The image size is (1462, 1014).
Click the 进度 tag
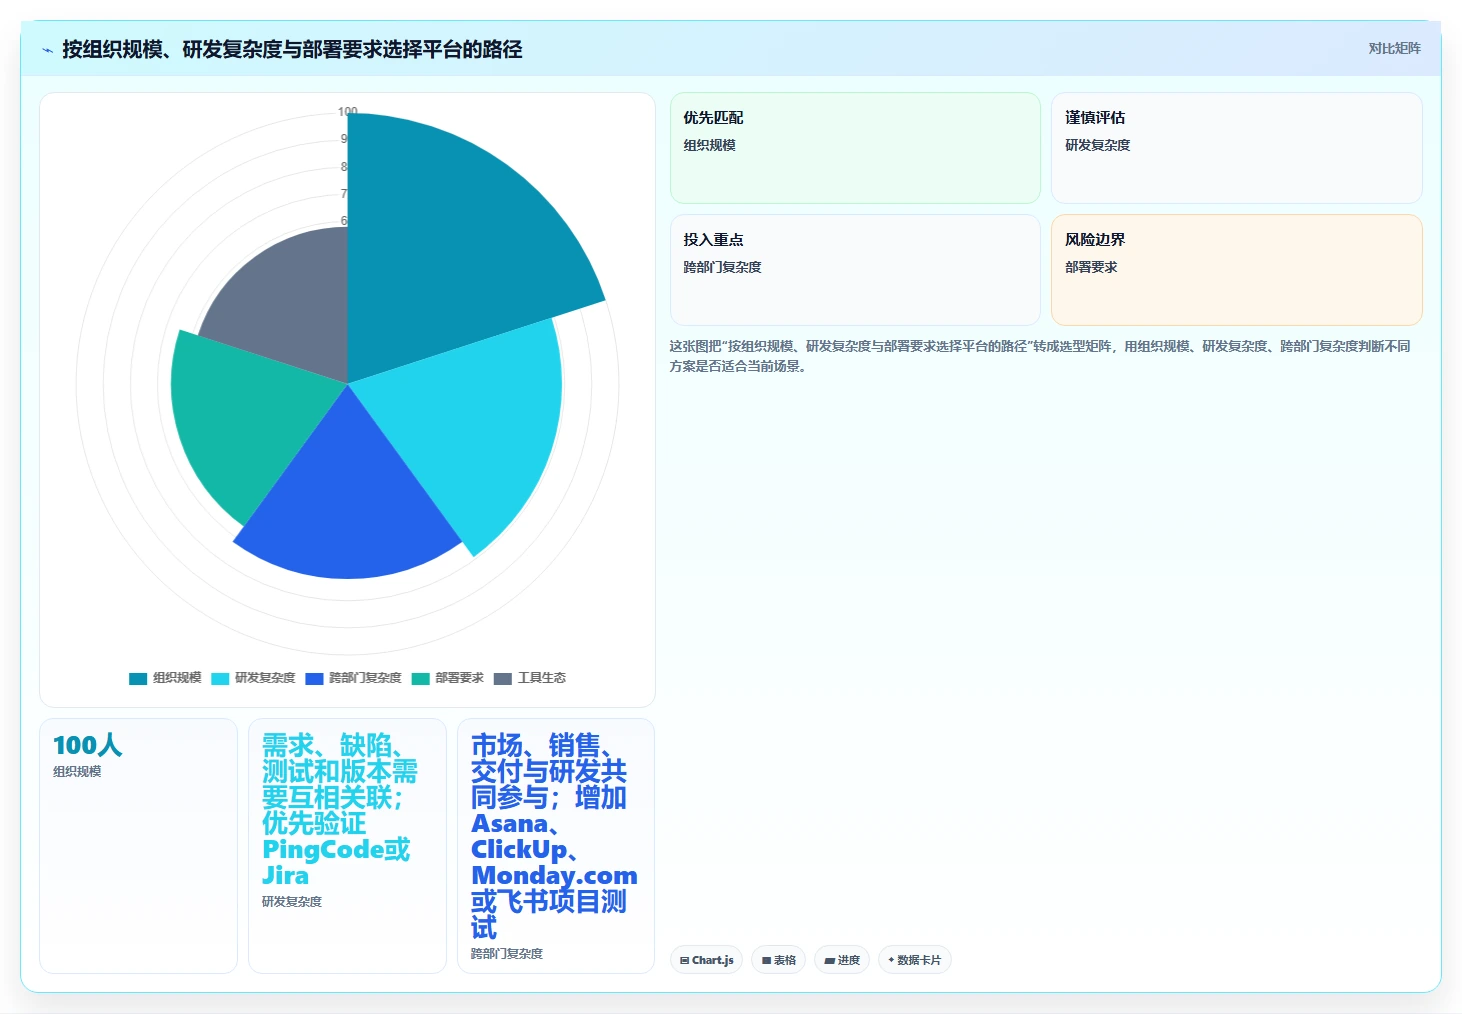tap(842, 960)
